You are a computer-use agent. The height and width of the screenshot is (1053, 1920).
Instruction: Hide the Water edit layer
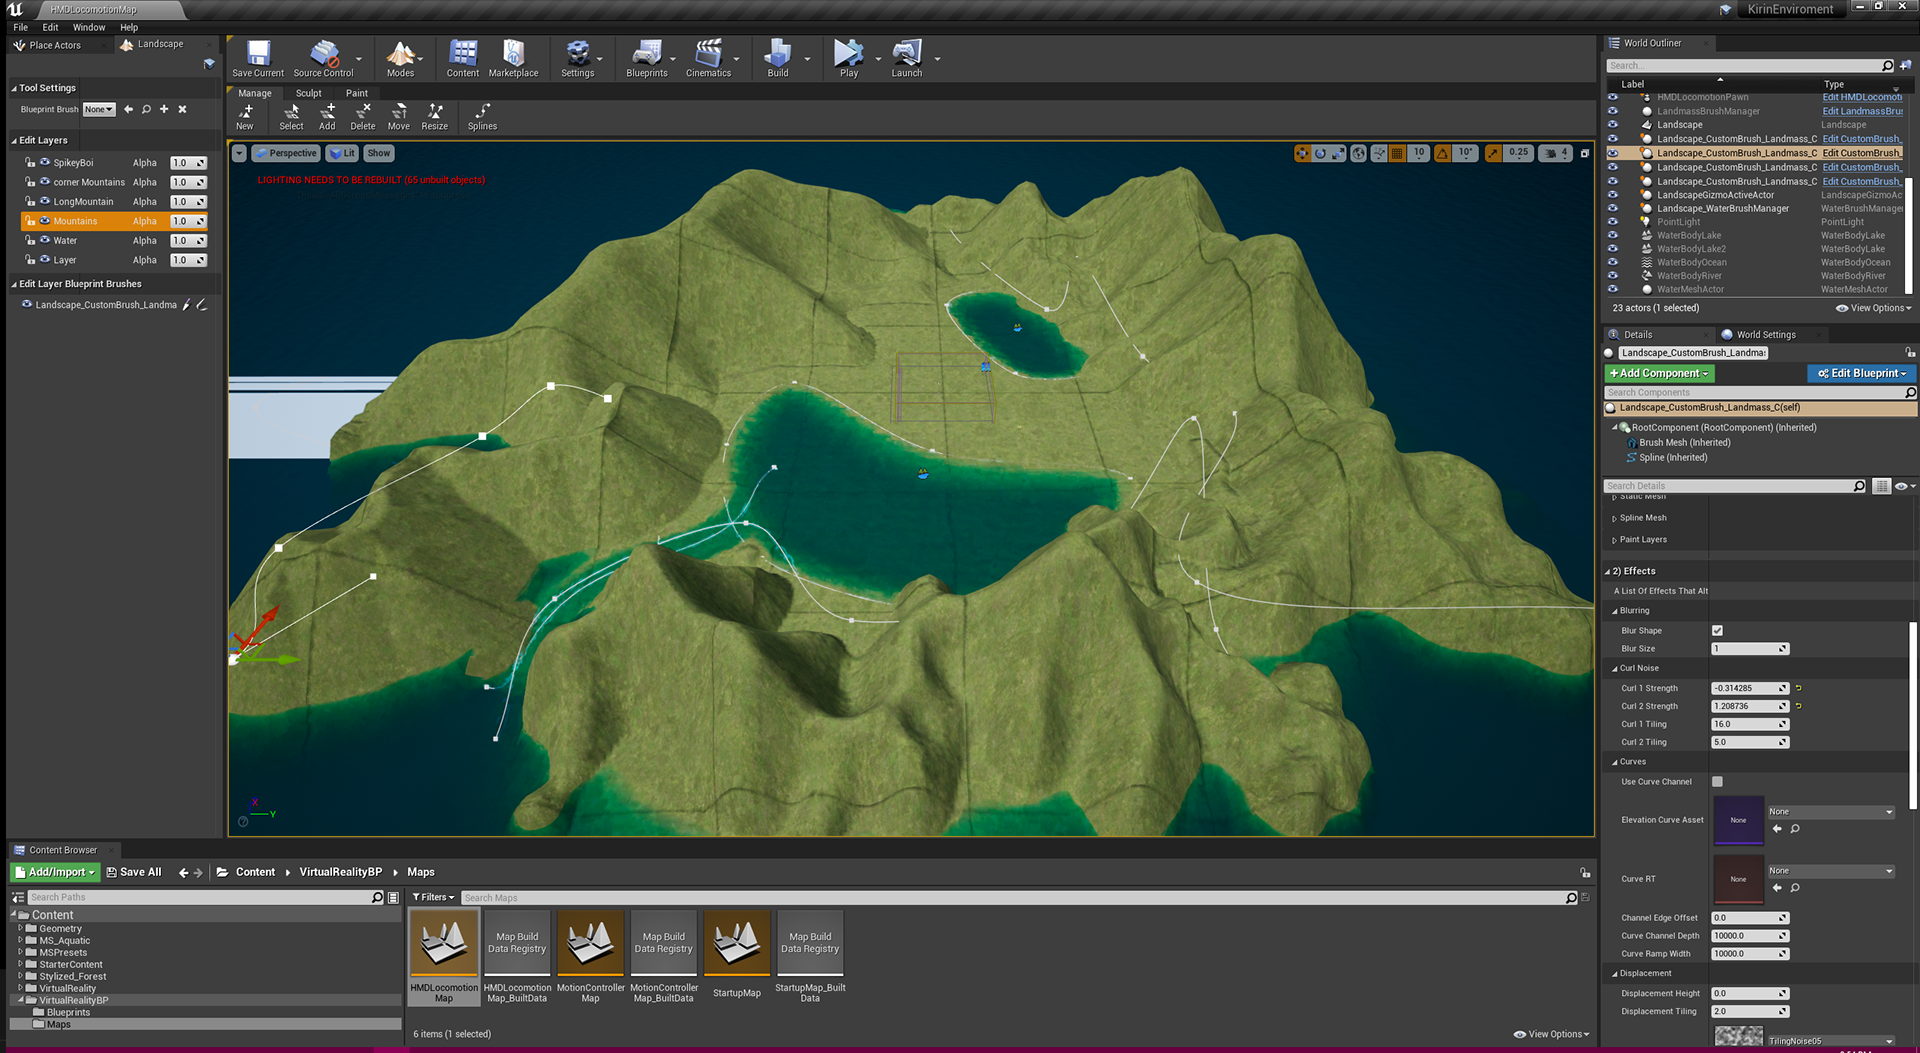click(x=45, y=240)
